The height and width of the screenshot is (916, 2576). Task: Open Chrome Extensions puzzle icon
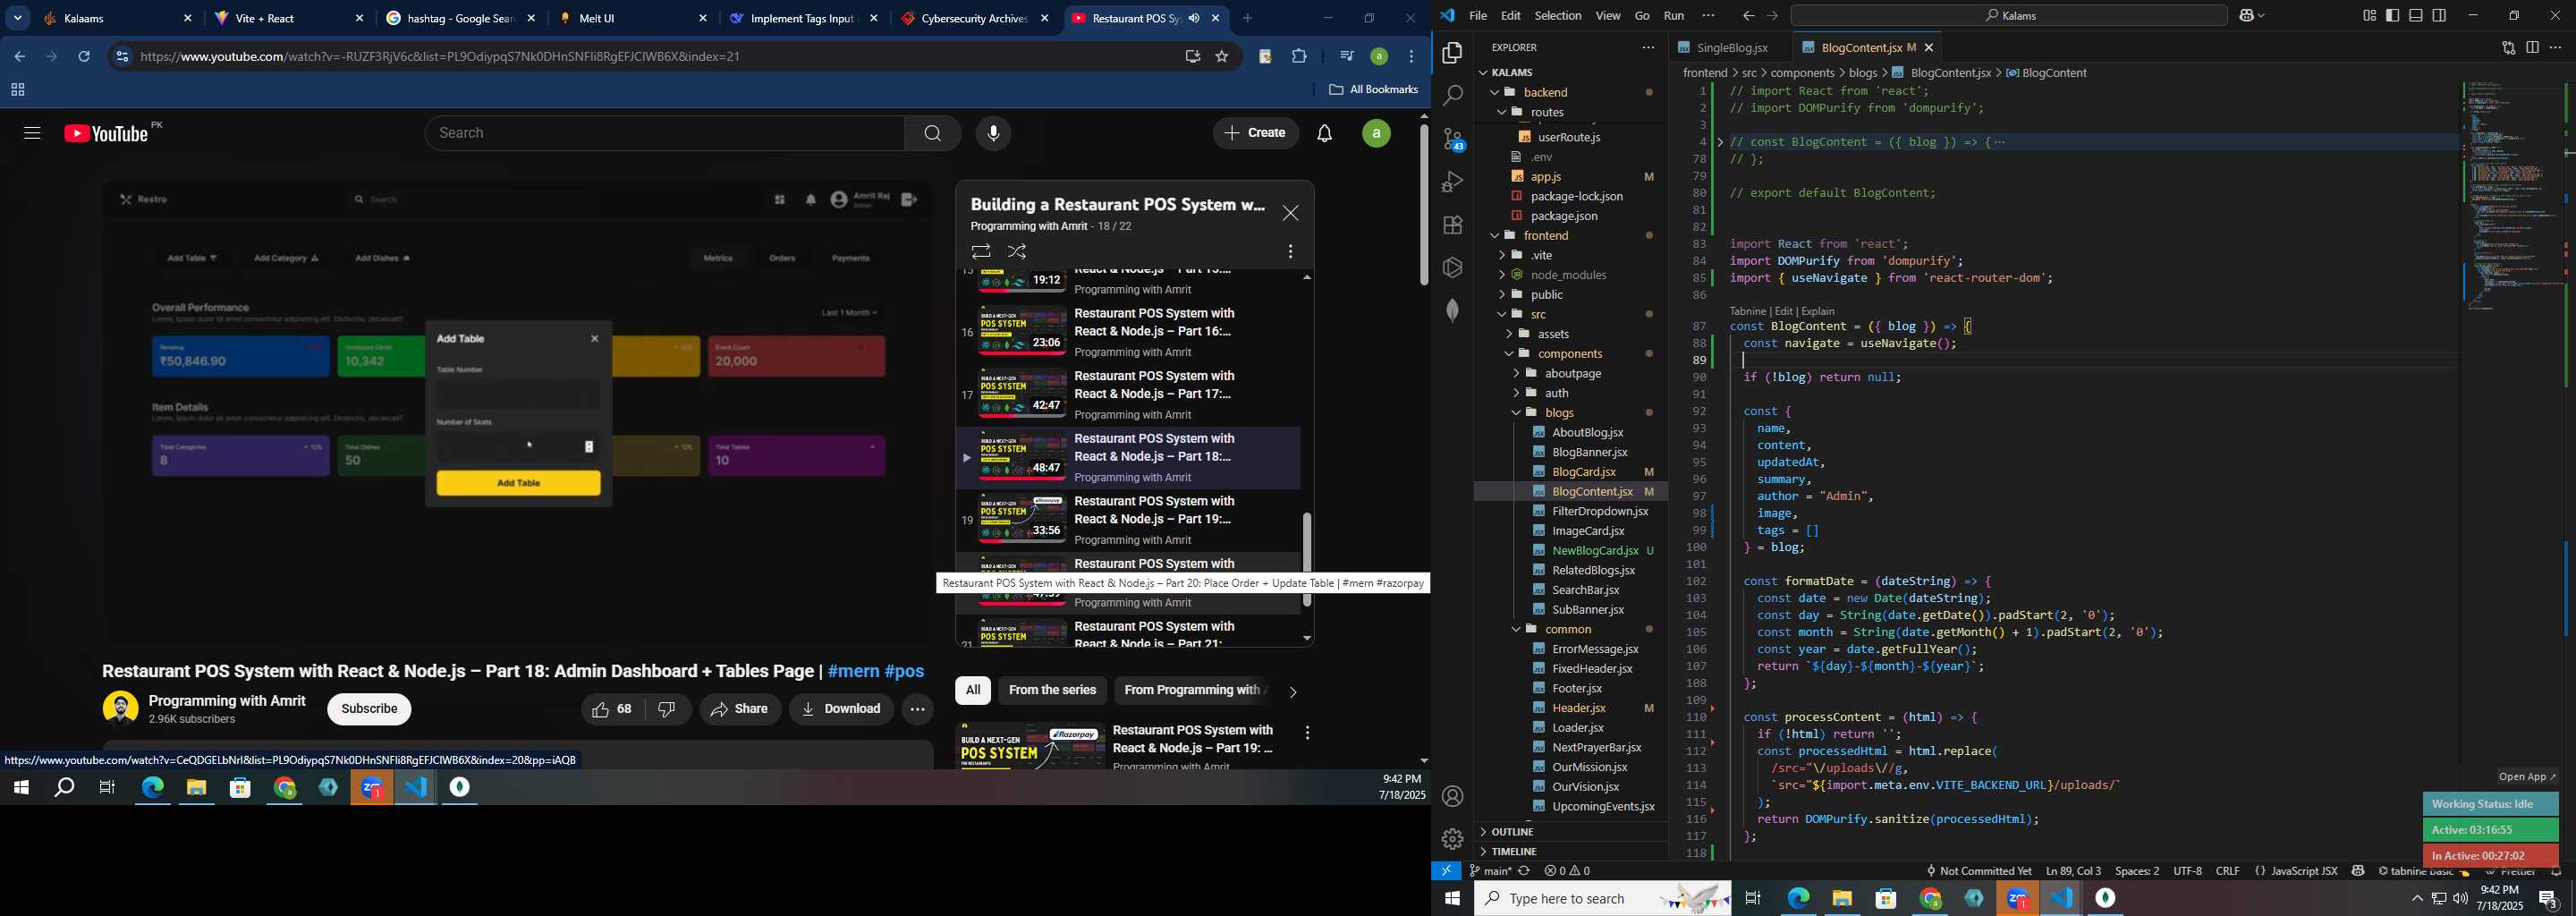(1299, 57)
